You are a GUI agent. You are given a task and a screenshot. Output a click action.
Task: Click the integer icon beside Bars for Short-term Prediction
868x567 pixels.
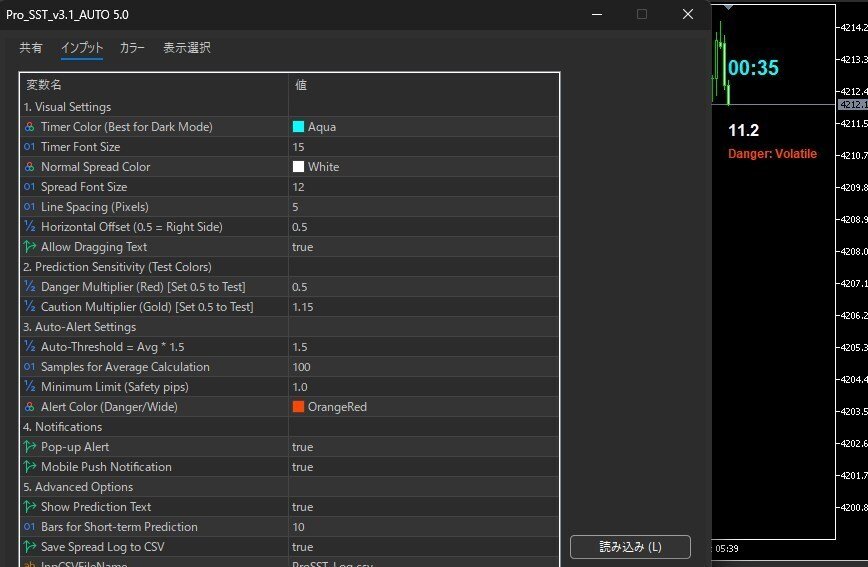click(x=29, y=527)
